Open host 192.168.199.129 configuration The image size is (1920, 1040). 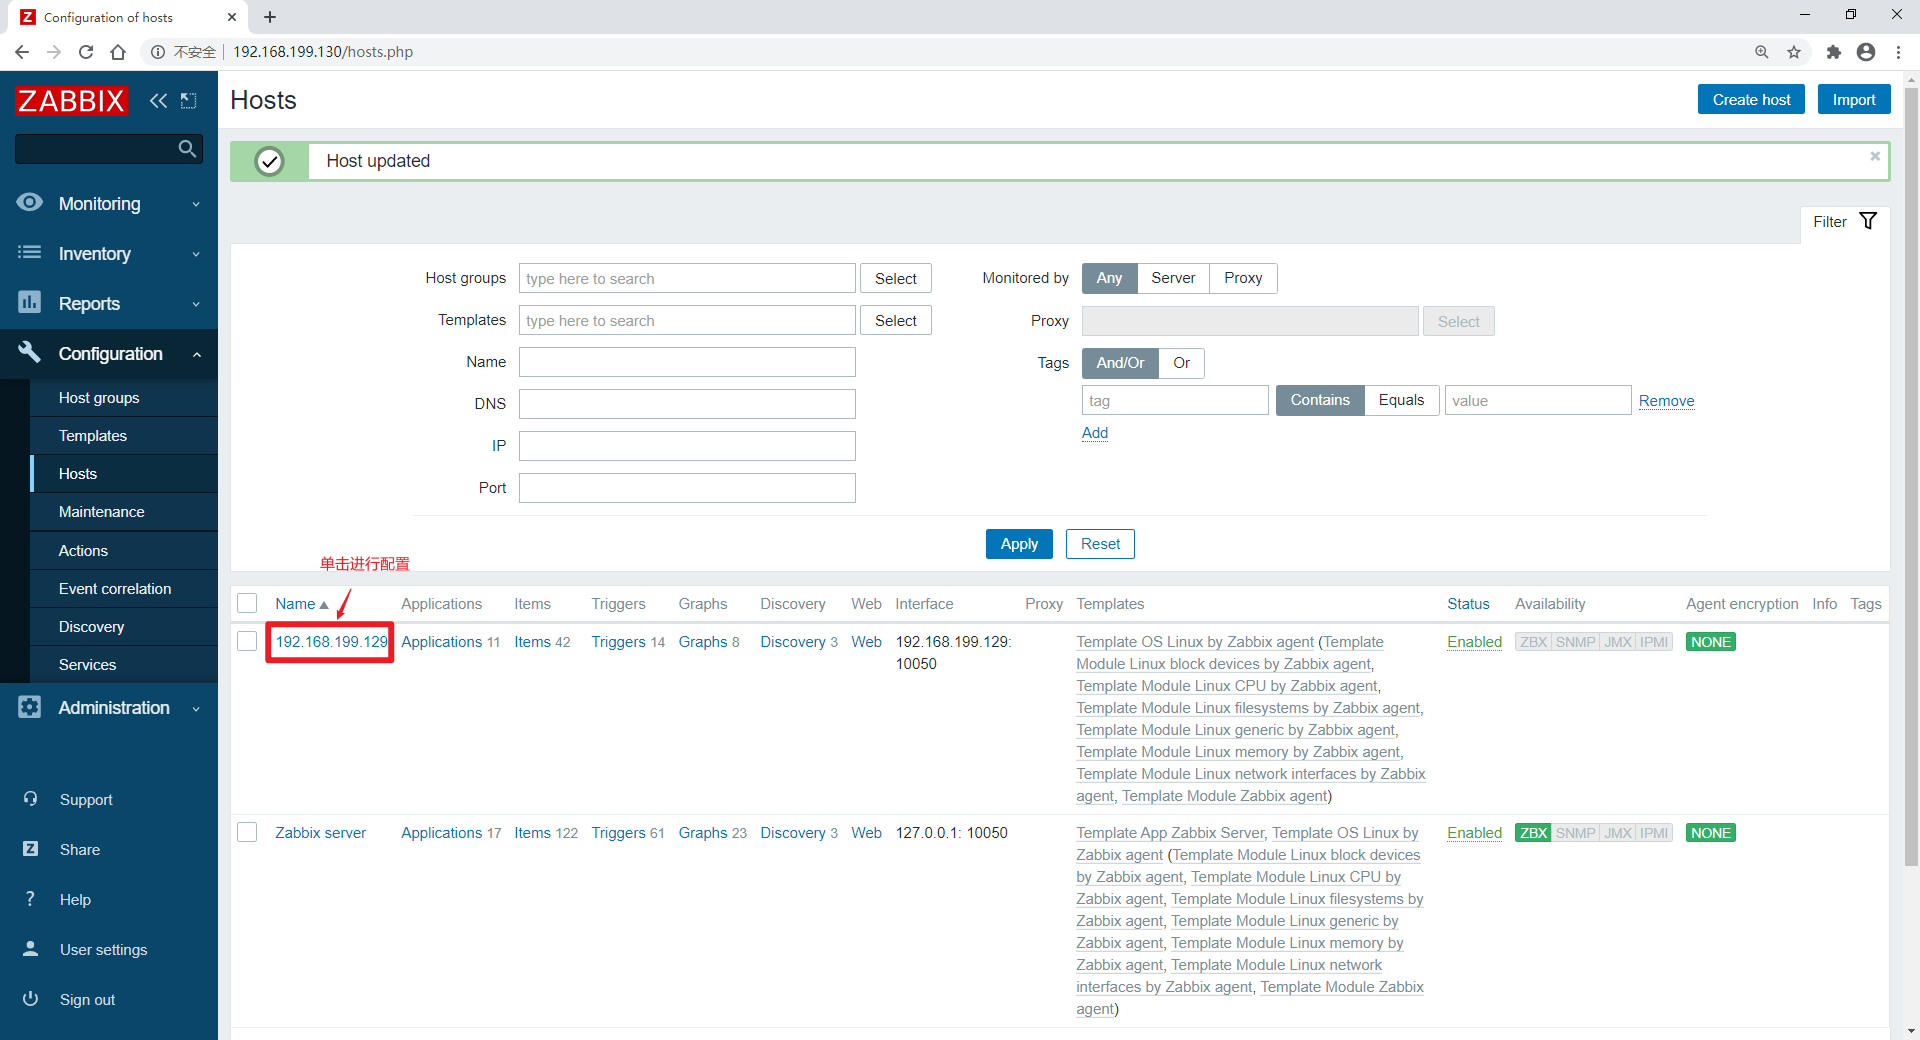331,641
